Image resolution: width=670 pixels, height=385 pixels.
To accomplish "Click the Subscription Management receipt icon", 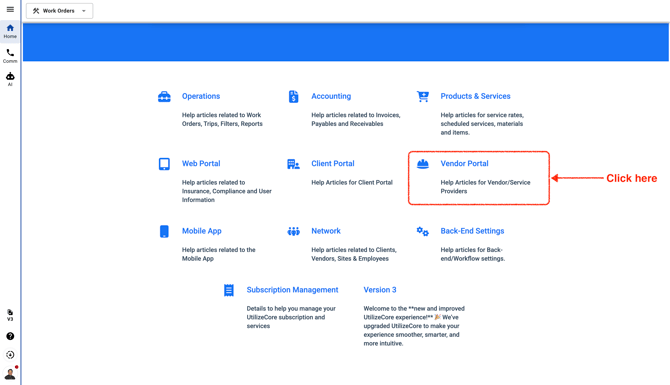I will [x=229, y=290].
